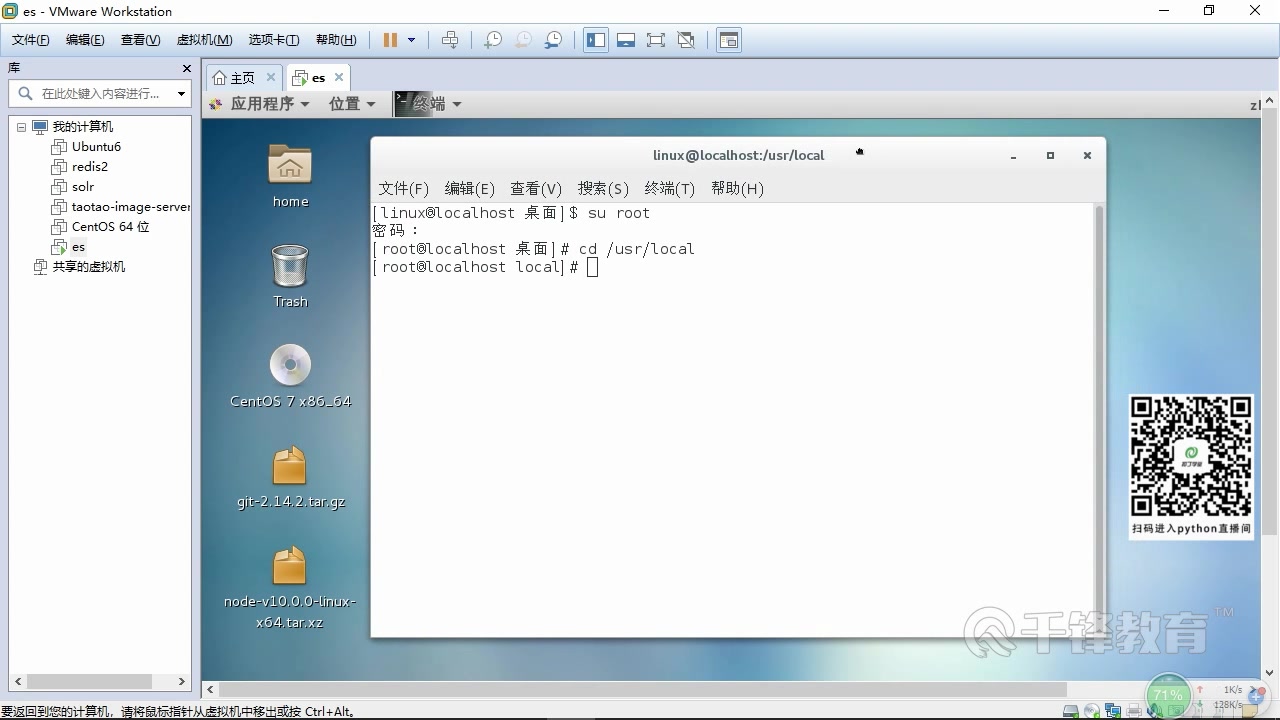The width and height of the screenshot is (1280, 720).
Task: Take a snapshot of this virtual machine
Action: point(493,40)
